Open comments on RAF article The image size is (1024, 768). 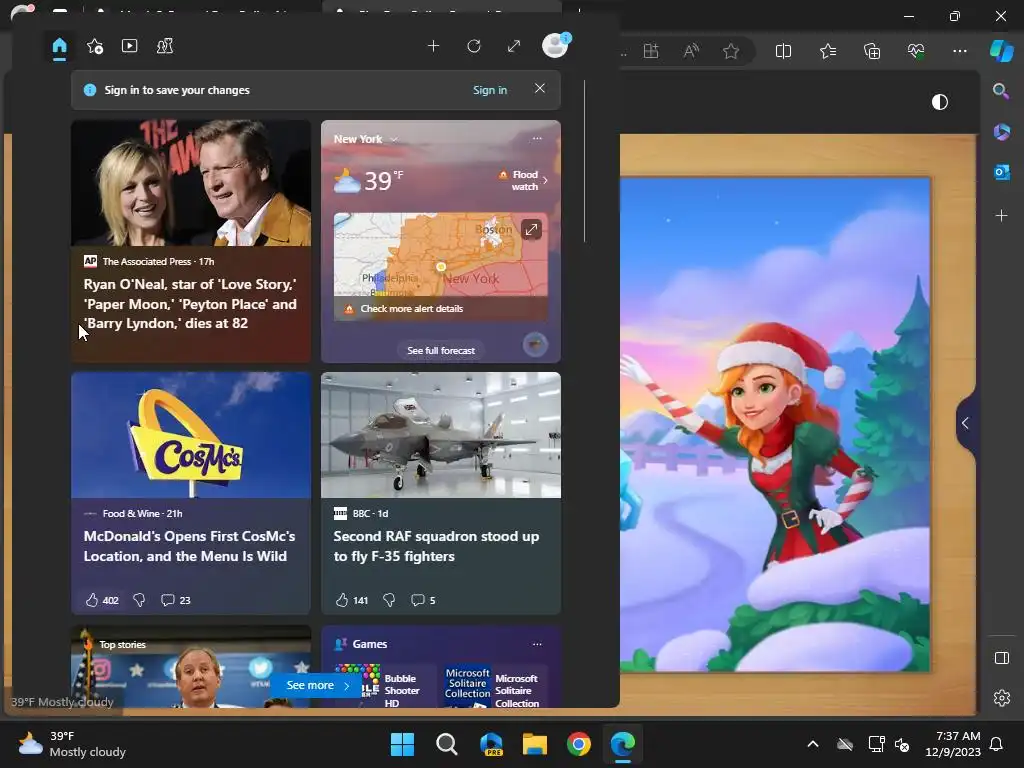point(423,600)
